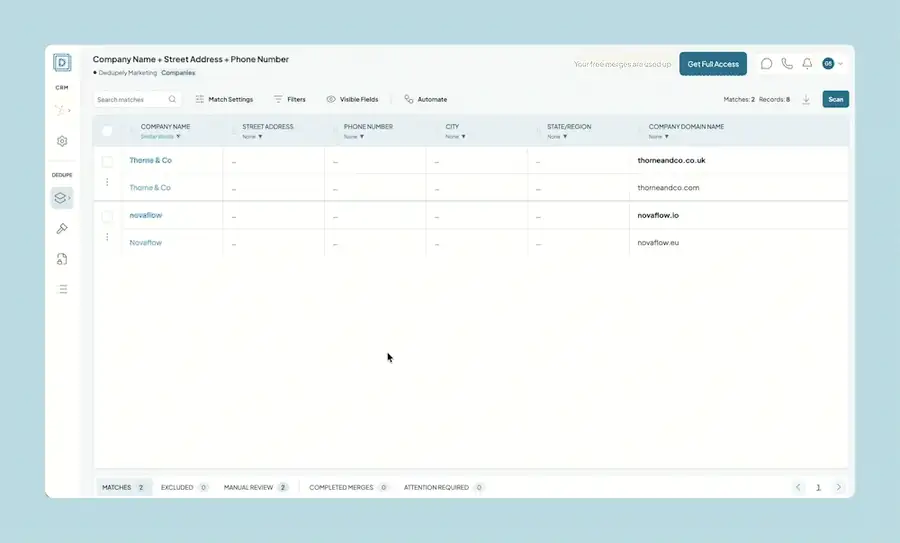The image size is (900, 543).
Task: Click the Get Full Access button
Action: [713, 64]
